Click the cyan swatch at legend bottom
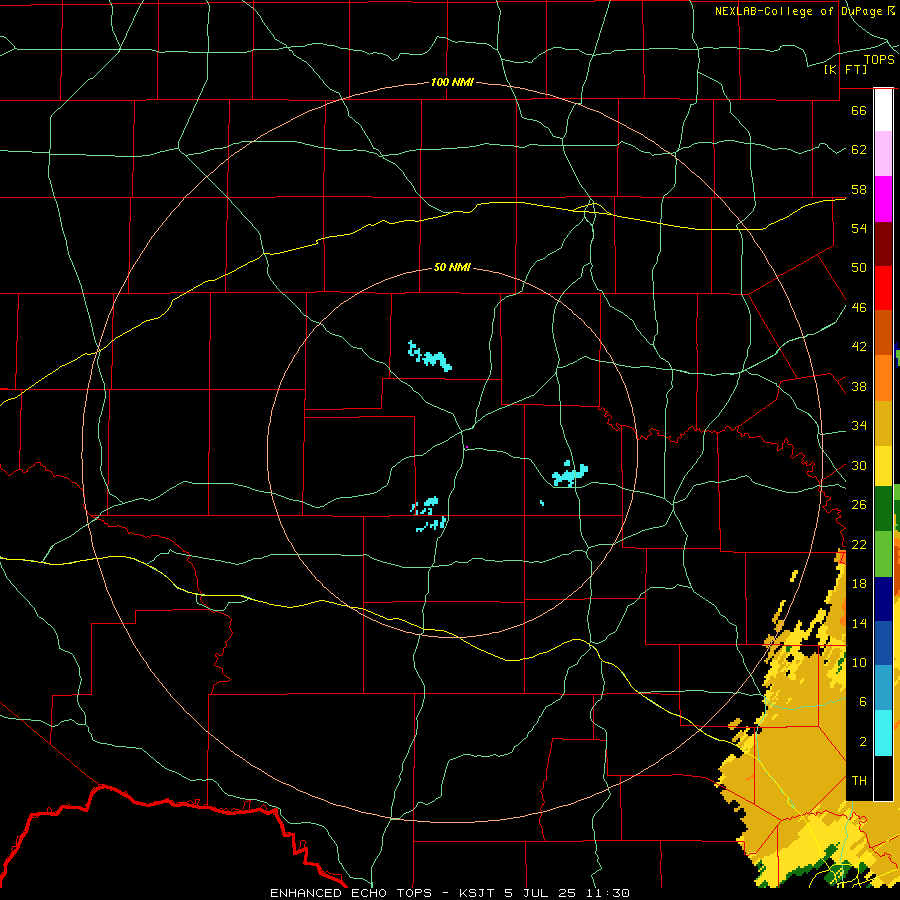 (883, 733)
